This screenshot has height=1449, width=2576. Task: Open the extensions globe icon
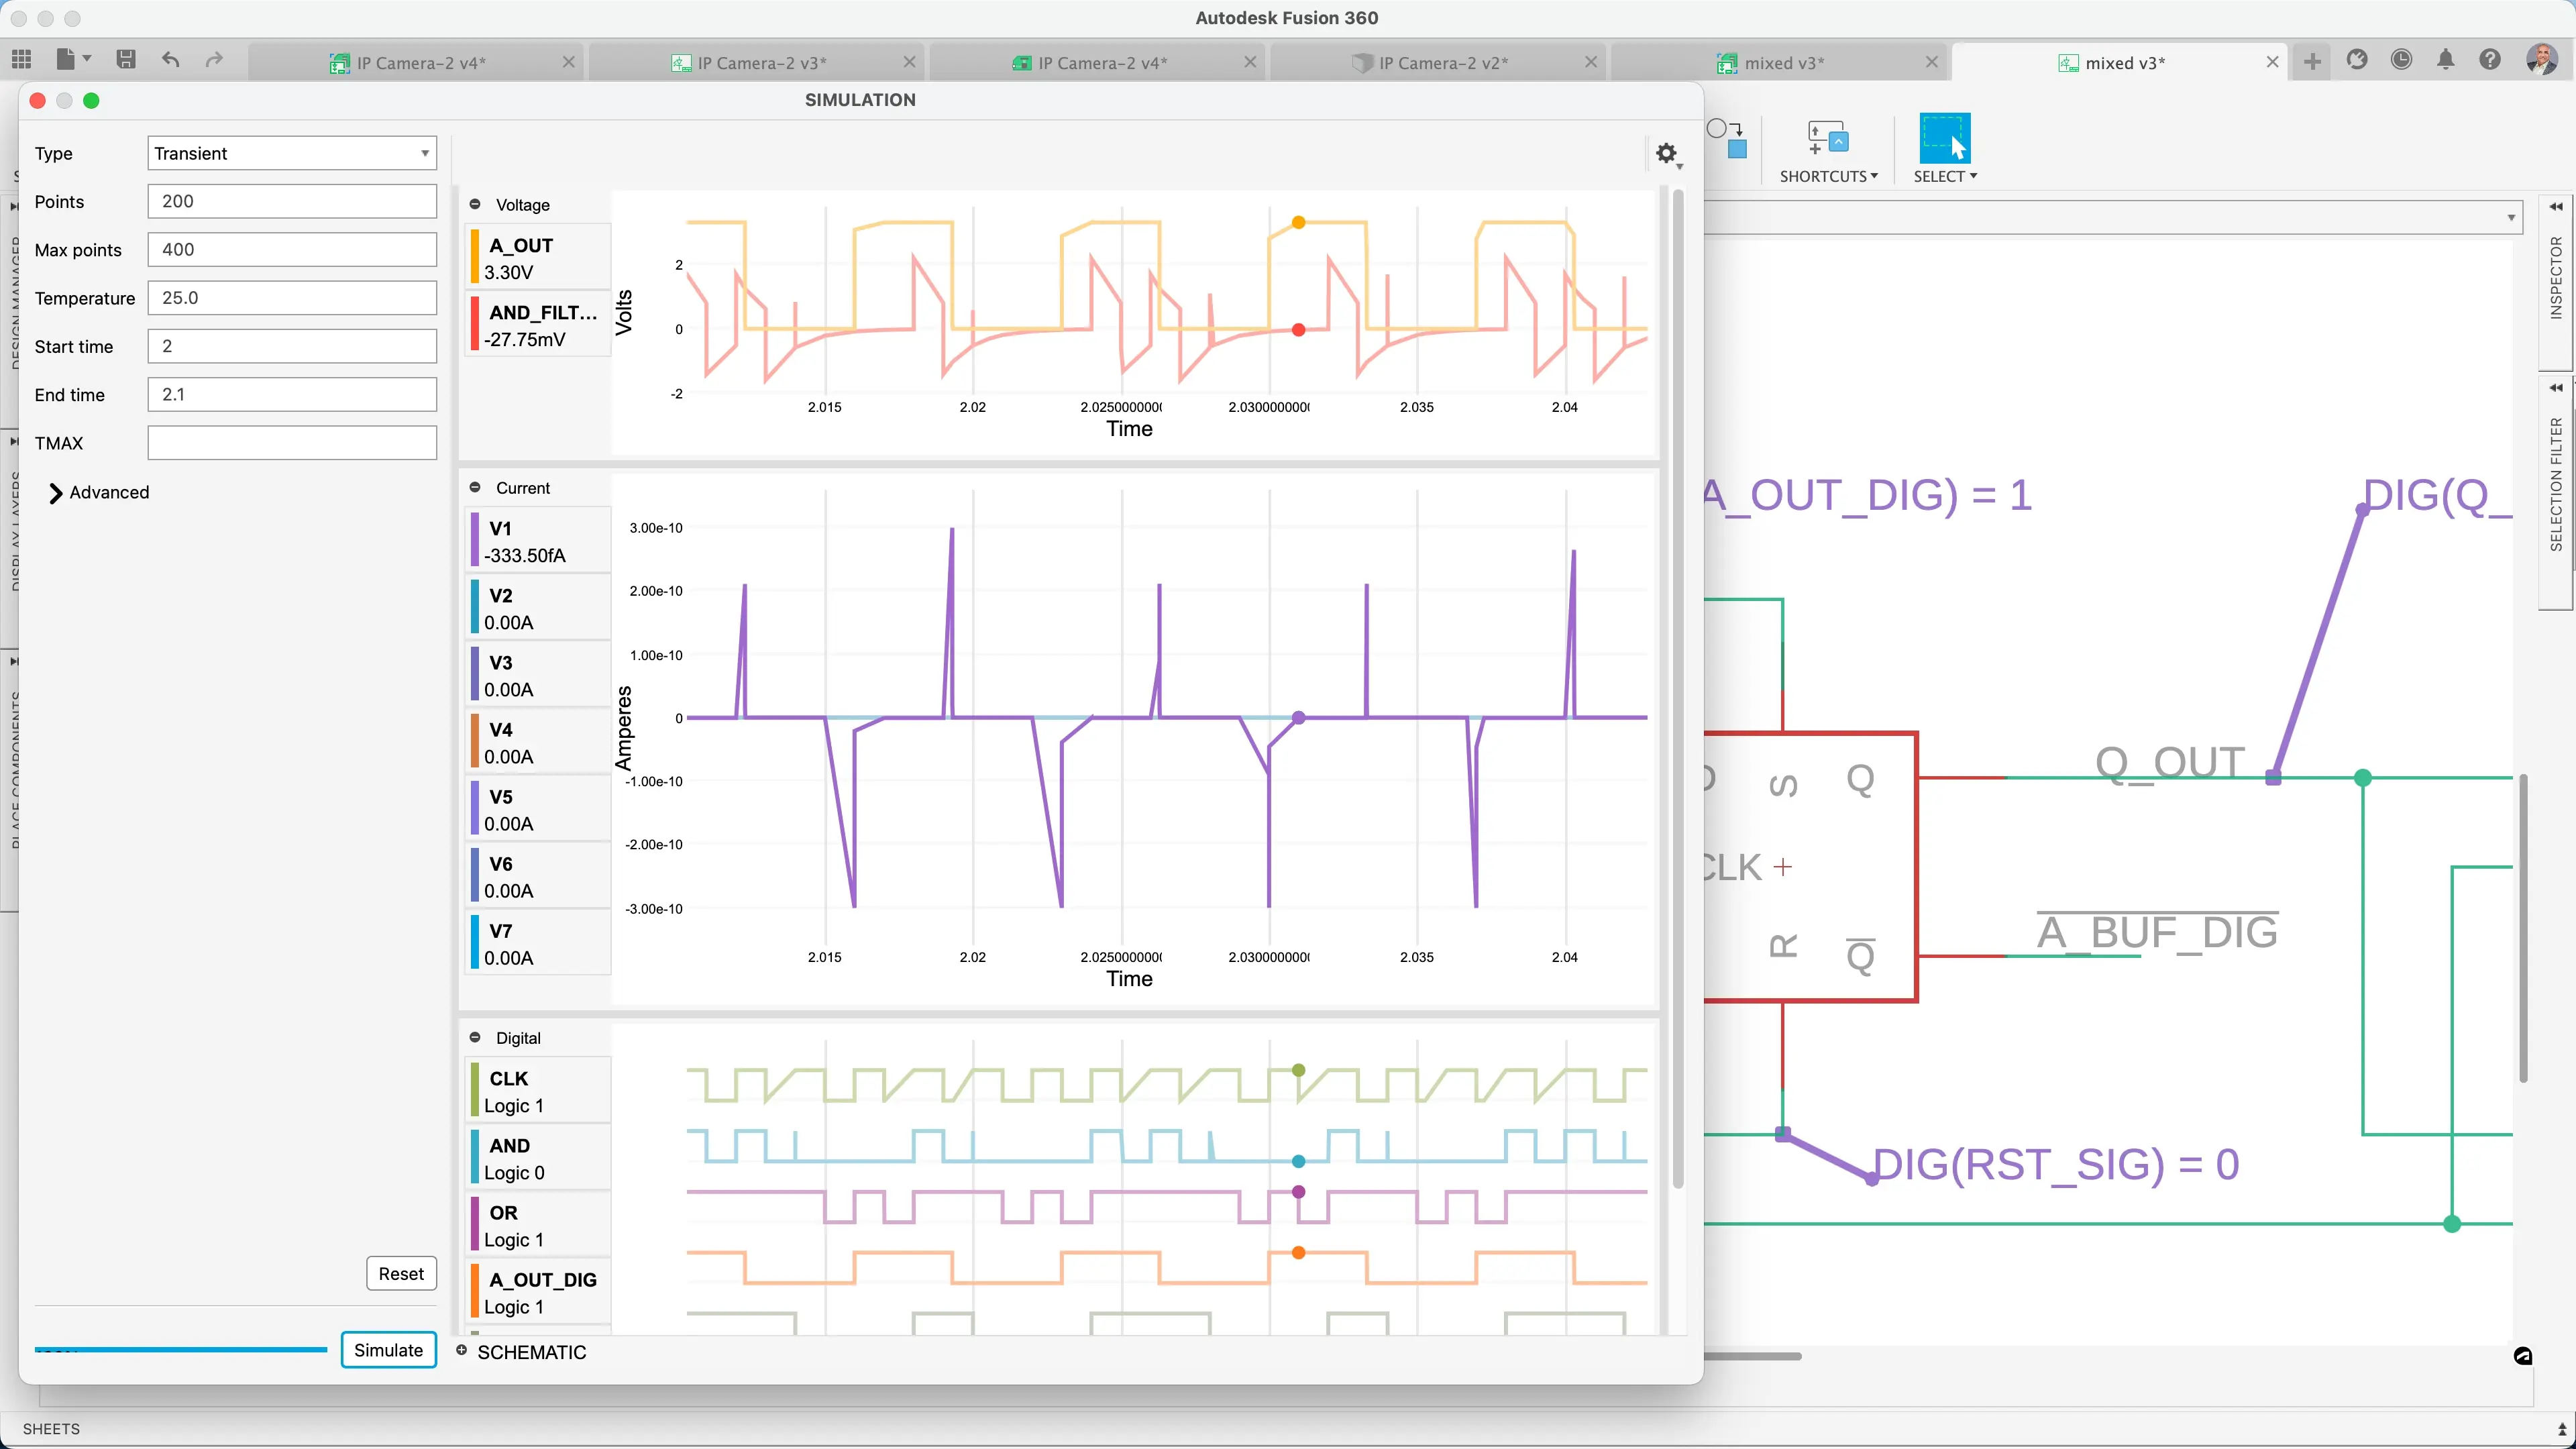pos(2357,60)
